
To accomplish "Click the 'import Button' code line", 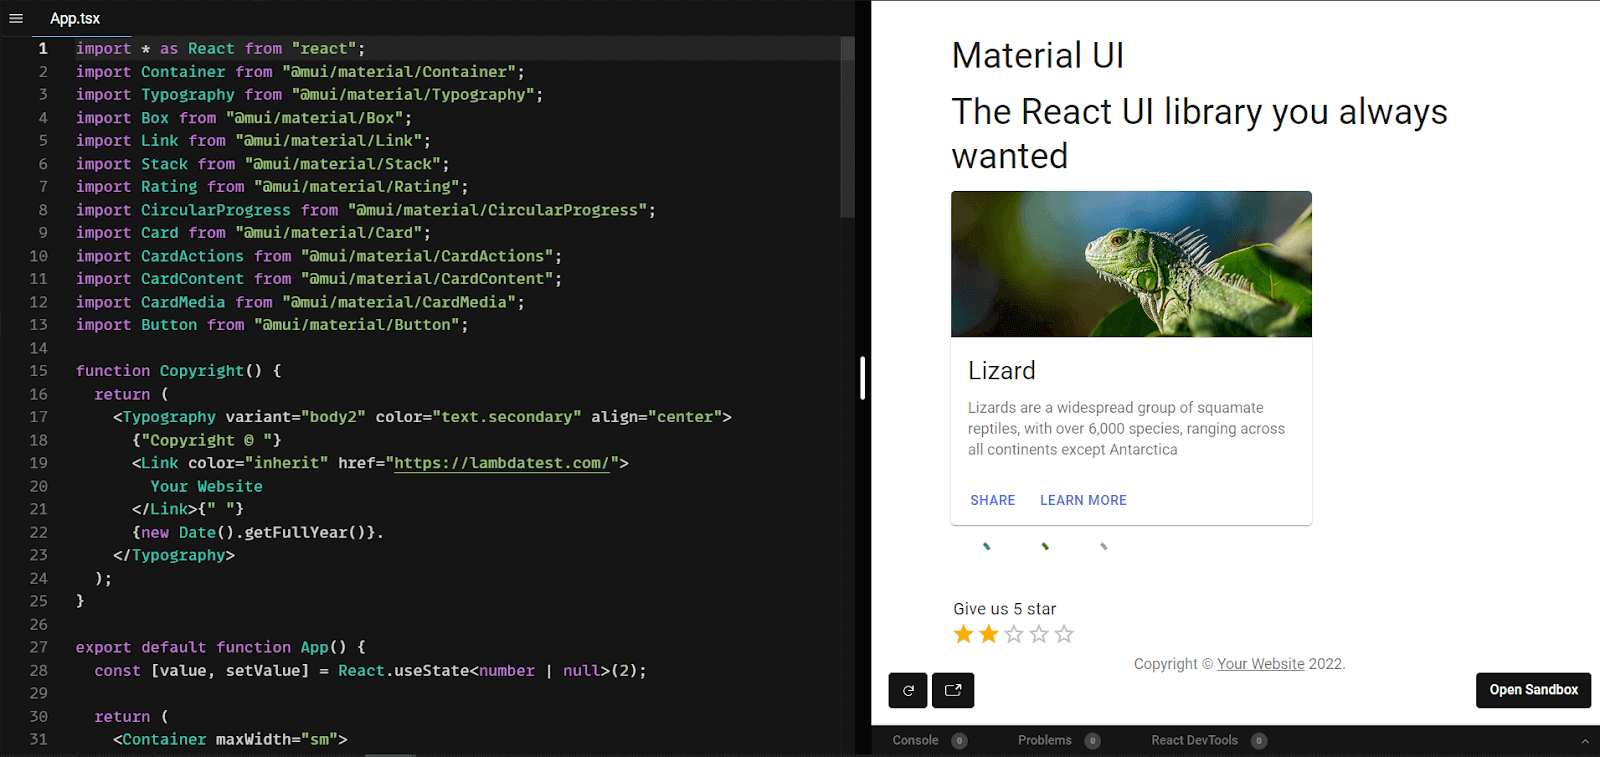I will click(271, 325).
